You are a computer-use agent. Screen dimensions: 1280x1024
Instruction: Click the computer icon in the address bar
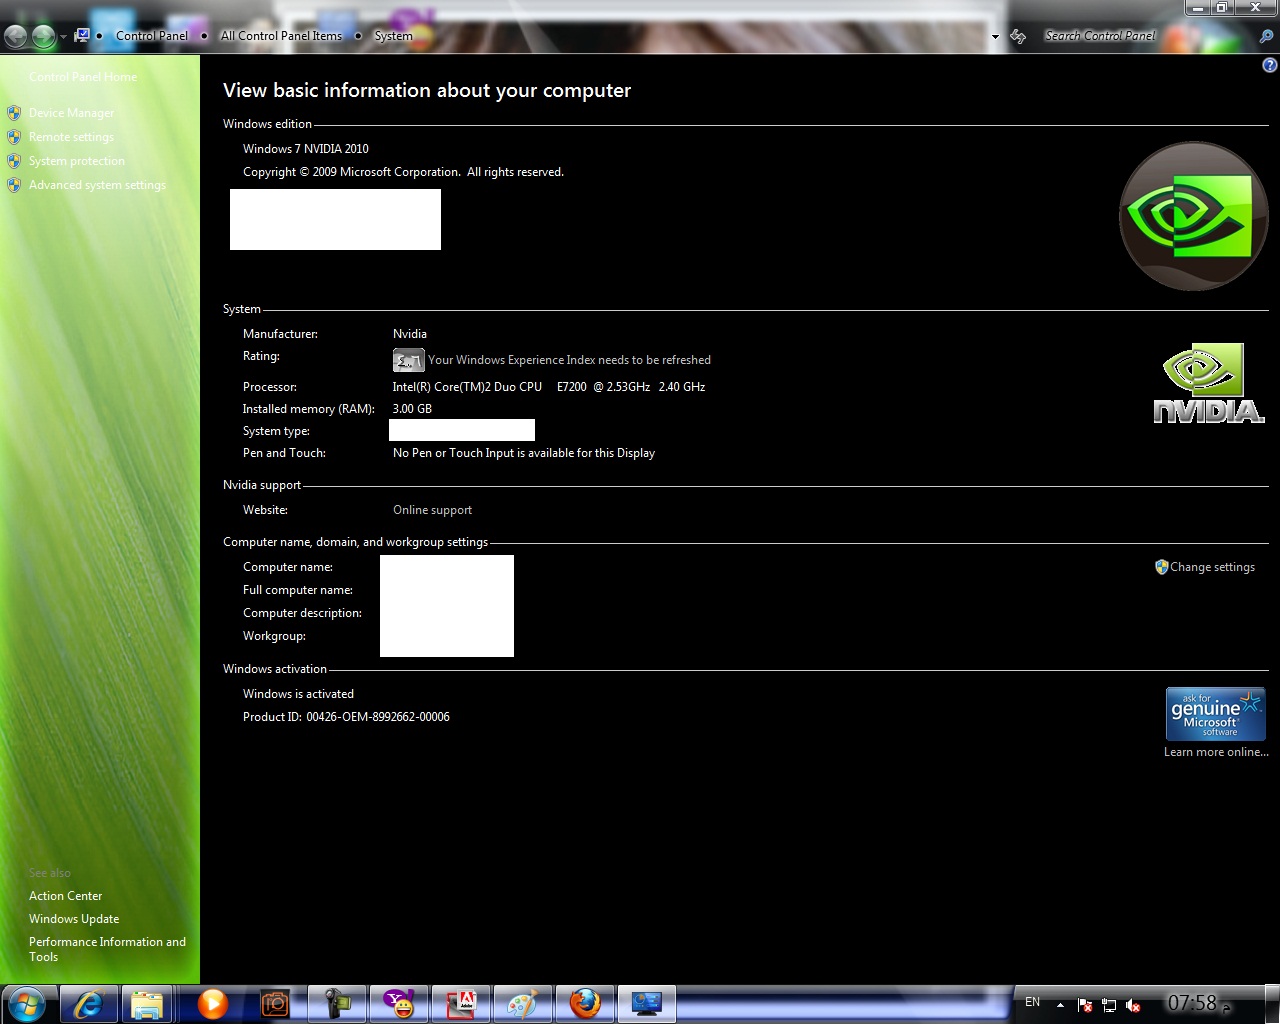point(82,35)
